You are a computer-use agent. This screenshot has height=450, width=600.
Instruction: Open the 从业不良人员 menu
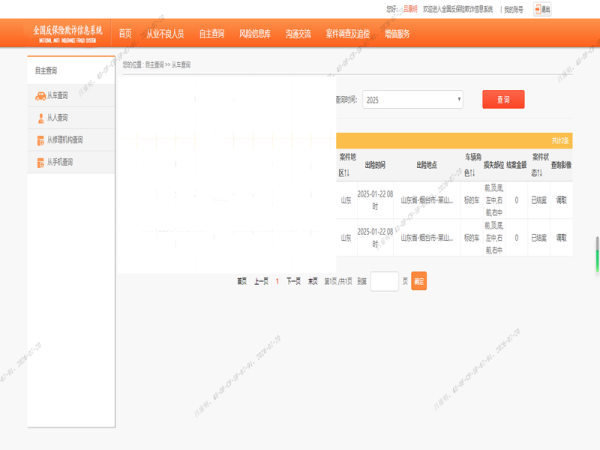coord(165,34)
